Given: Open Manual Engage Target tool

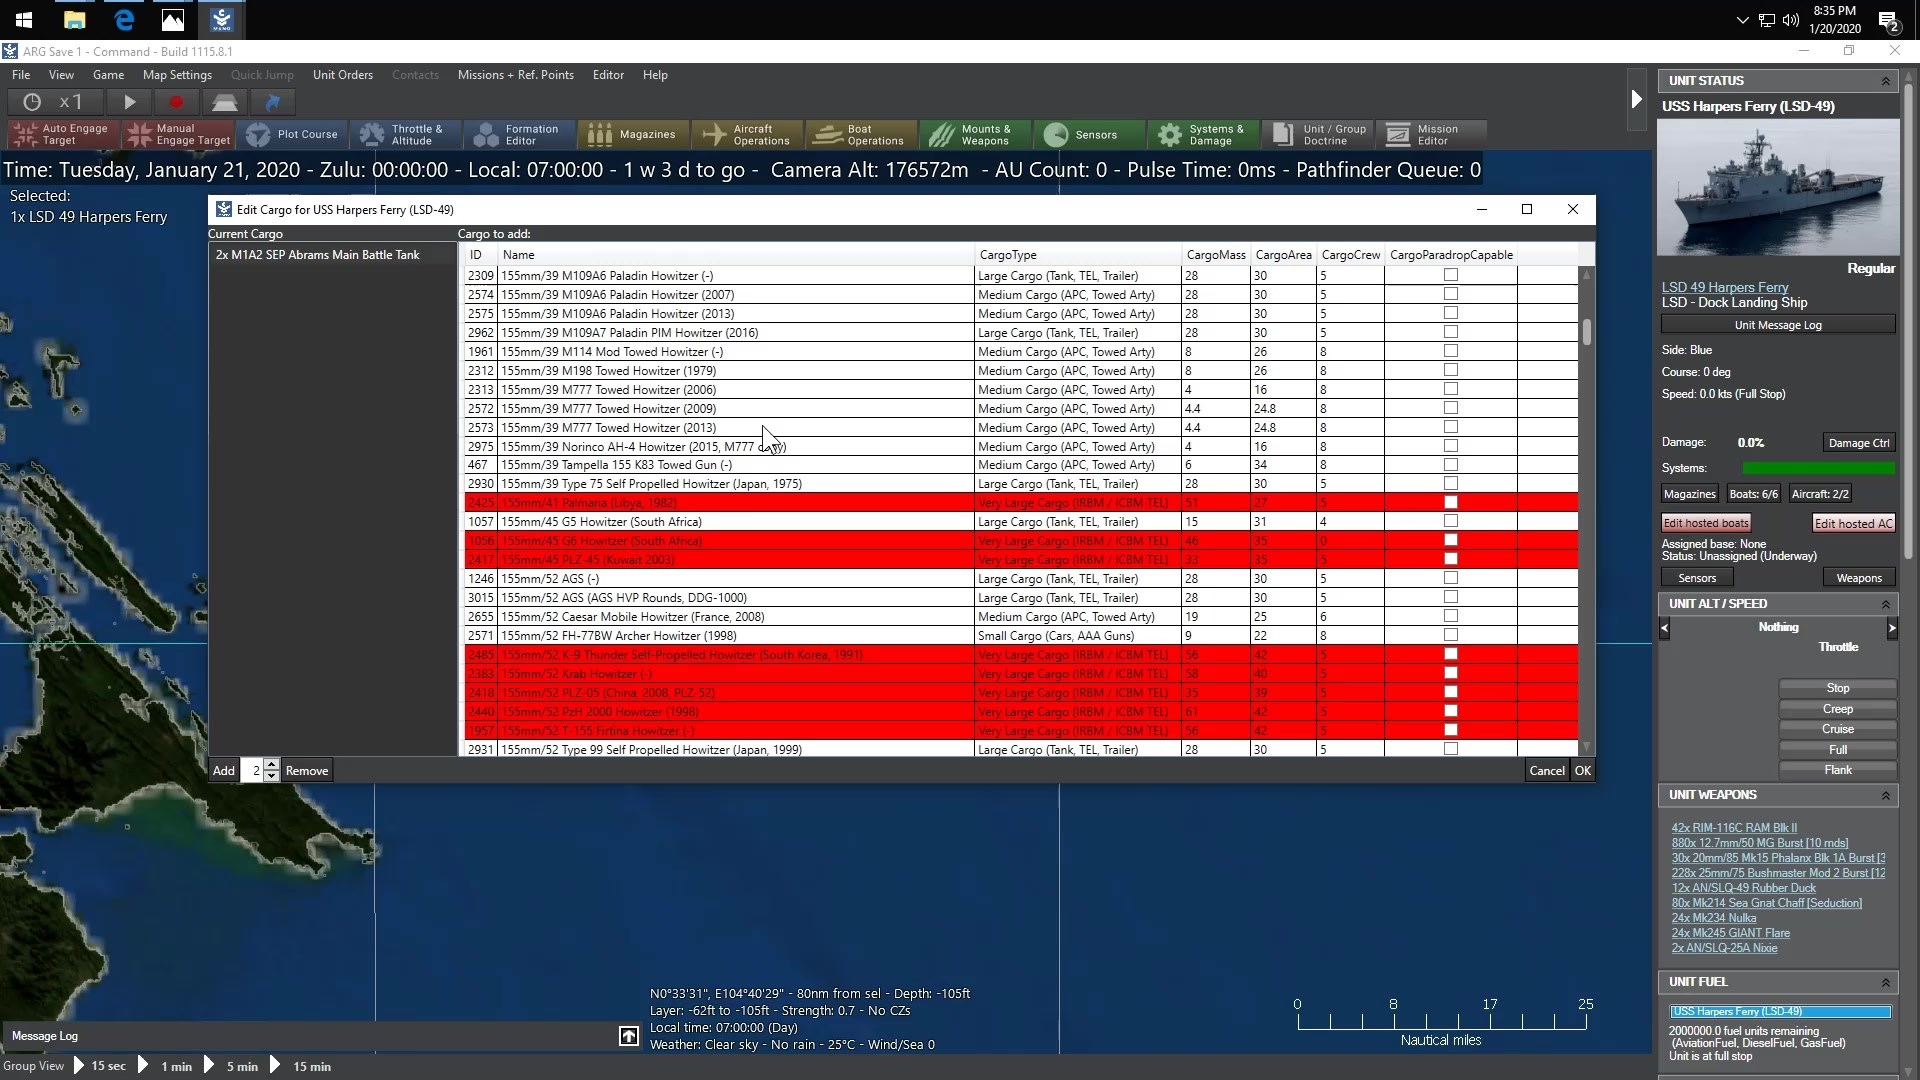Looking at the screenshot, I should pyautogui.click(x=179, y=134).
